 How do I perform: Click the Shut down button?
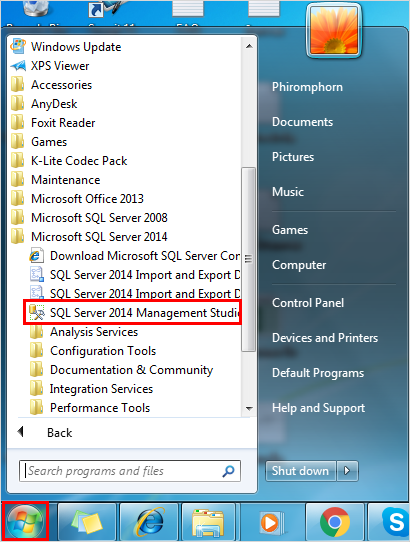tap(300, 471)
